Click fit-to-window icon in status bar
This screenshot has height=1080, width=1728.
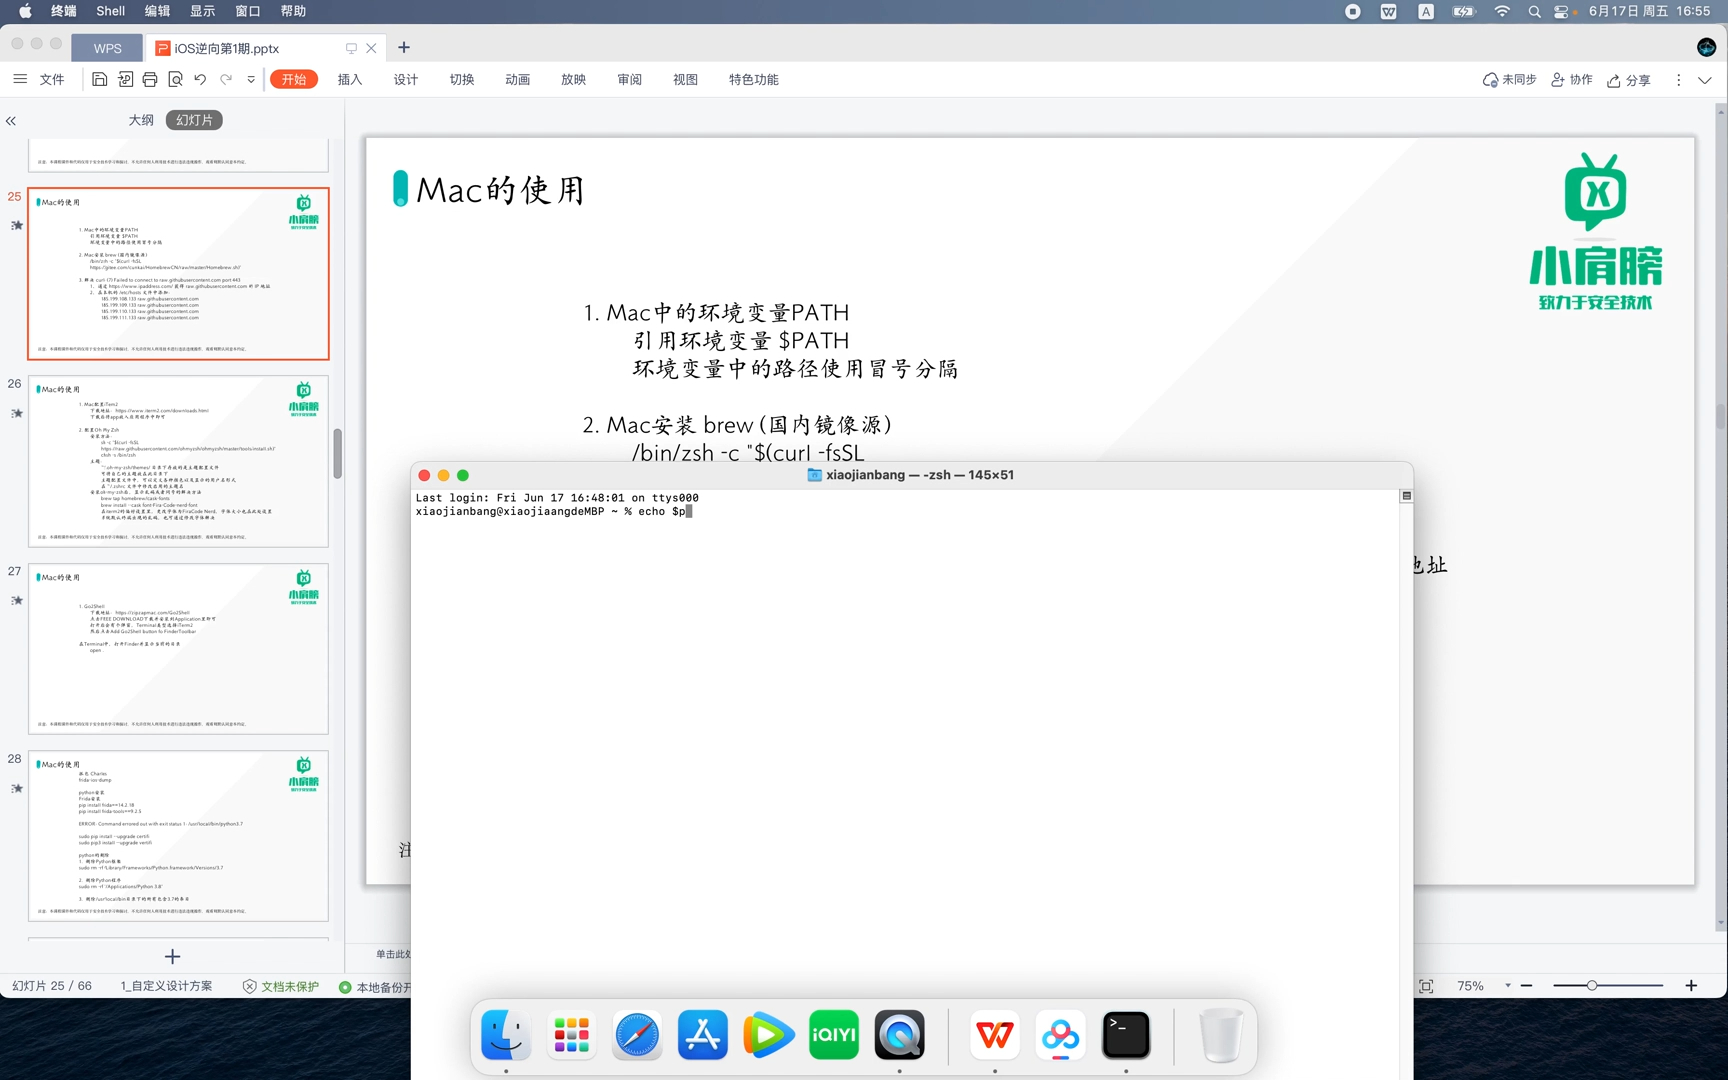coord(1426,986)
